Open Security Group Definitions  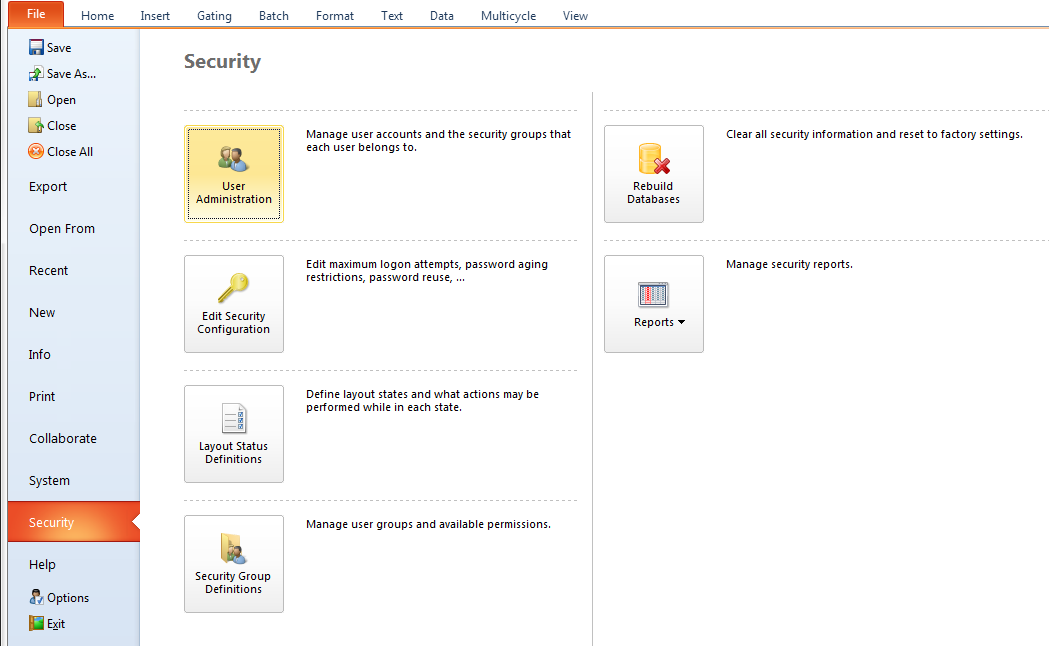233,563
